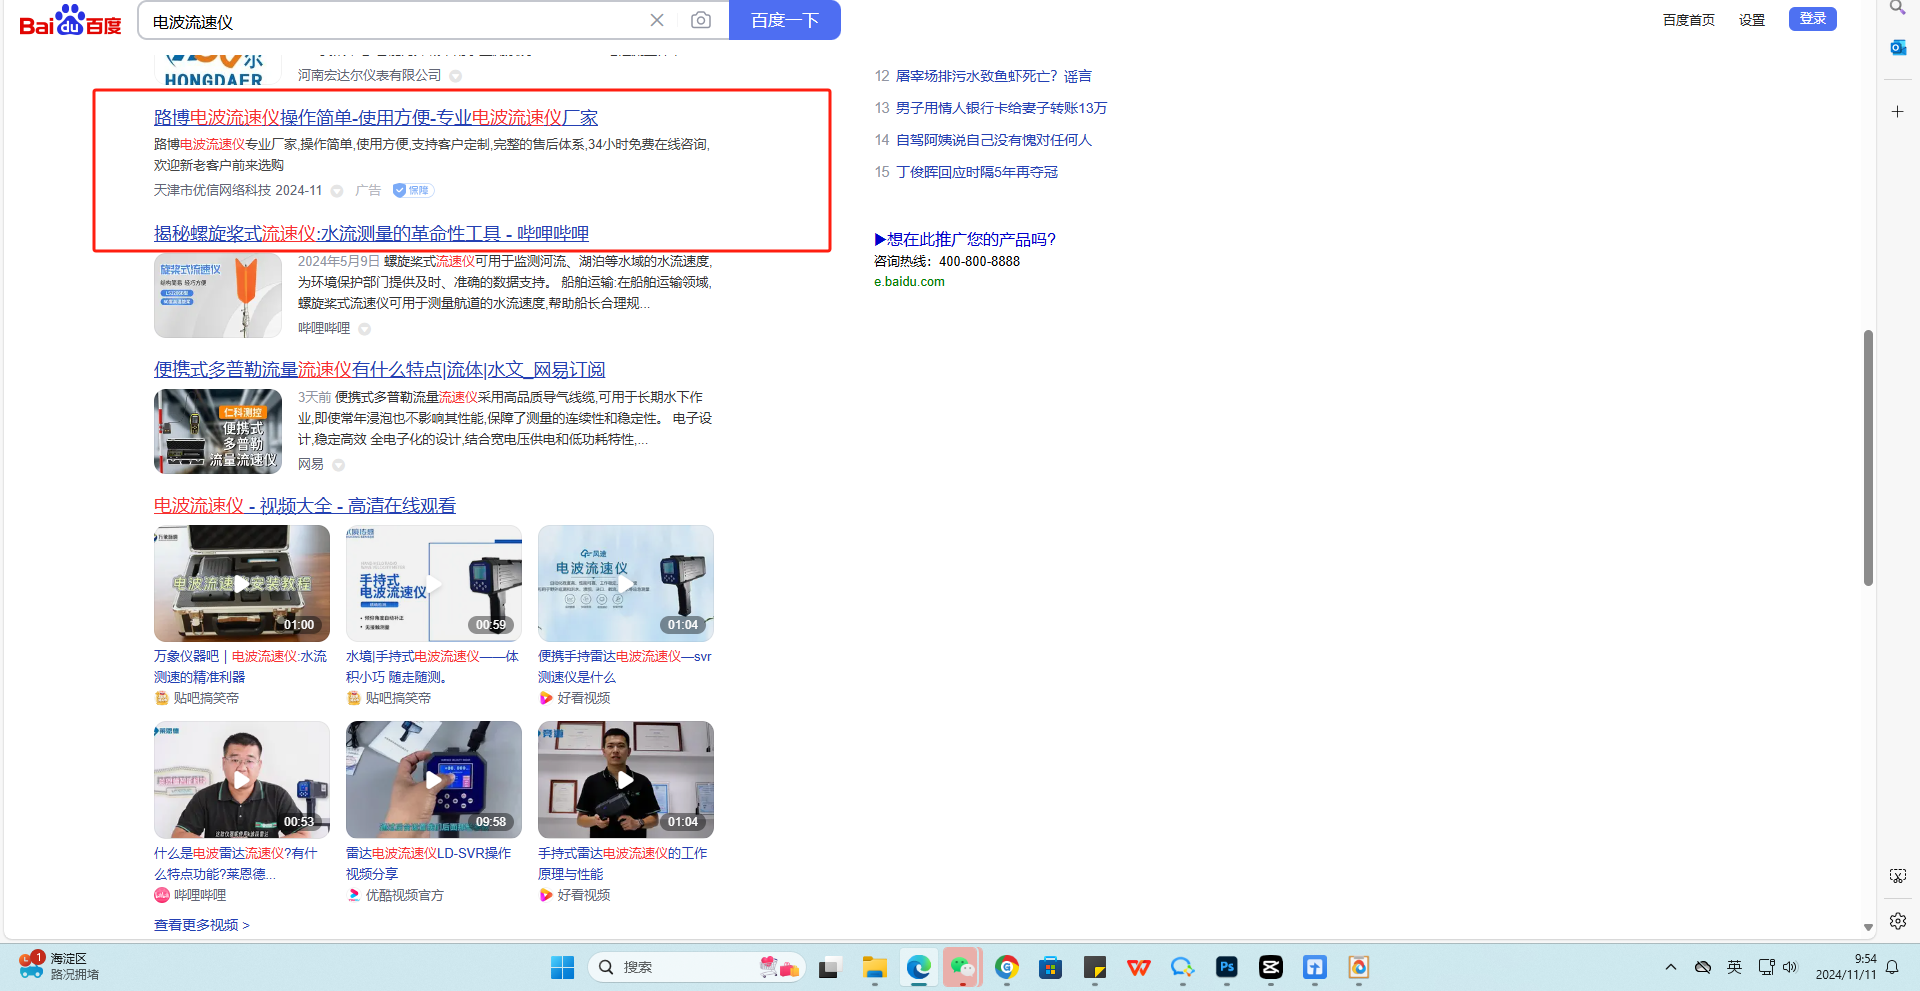Open video title 便携手持雷达电波流速仪—svr
This screenshot has width=1920, height=991.
[625, 667]
